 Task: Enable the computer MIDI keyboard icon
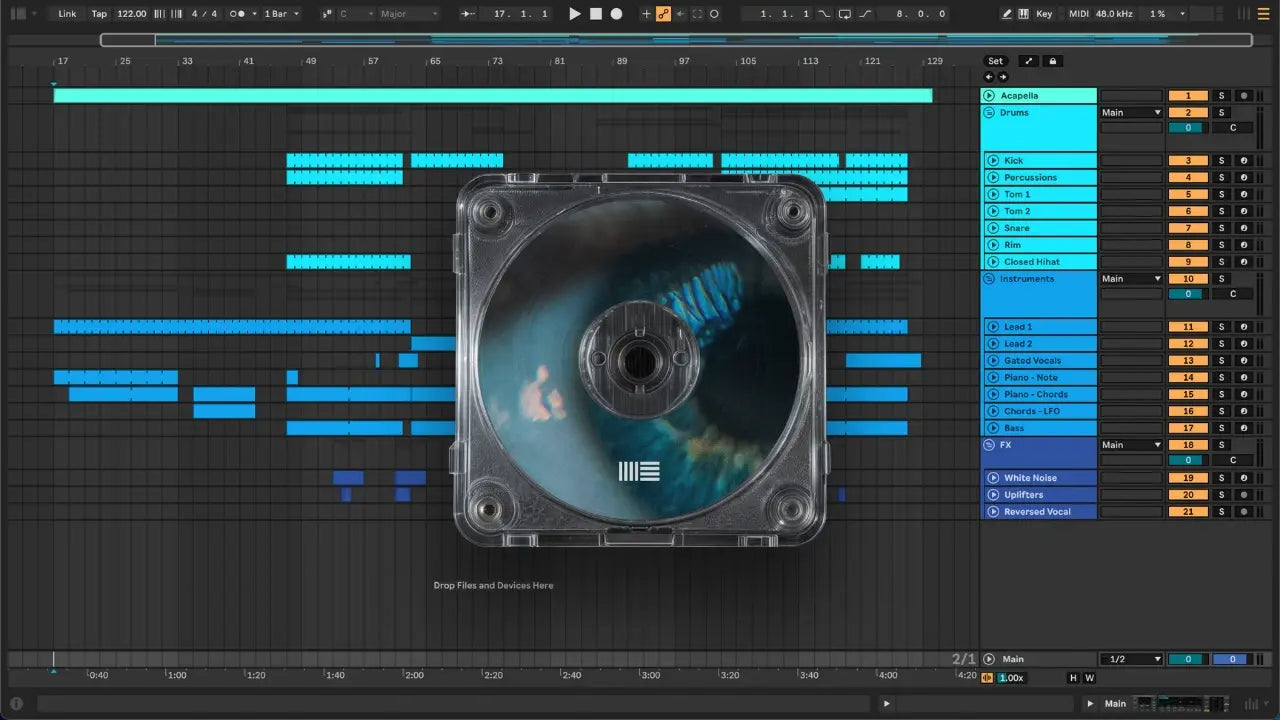(x=1023, y=14)
